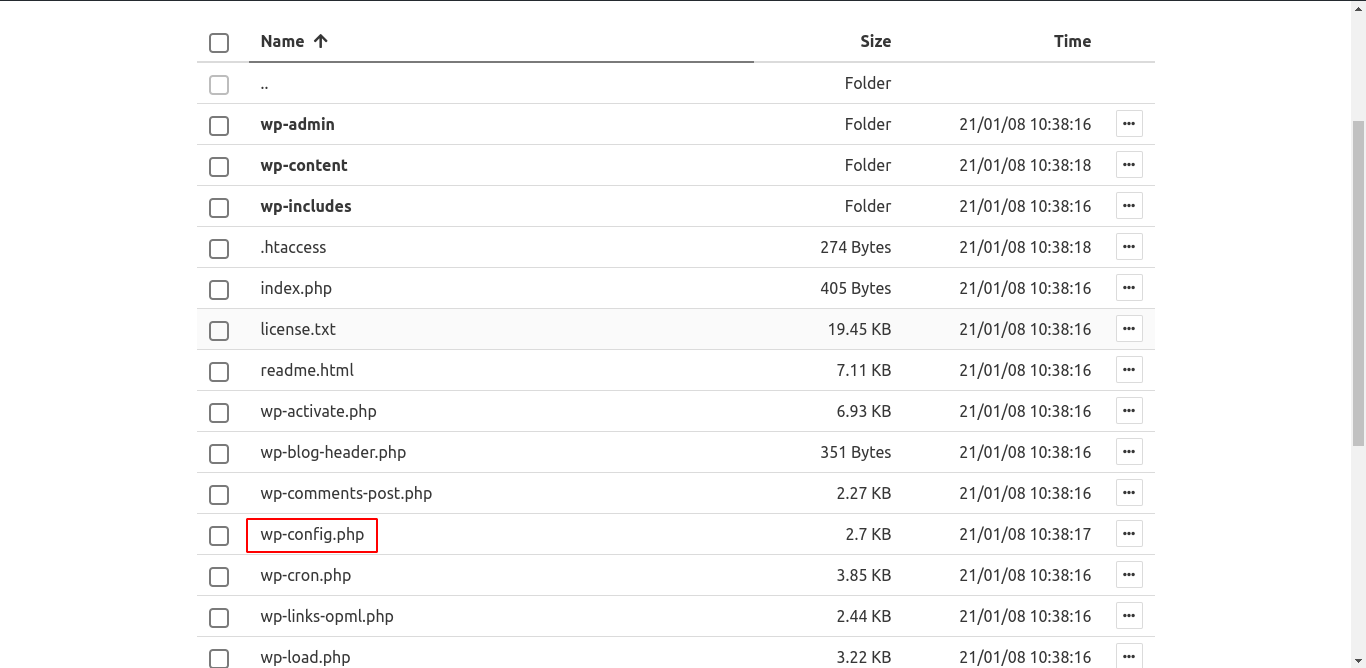This screenshot has height=668, width=1366.
Task: Click the wp-links-opml.php file name
Action: (327, 616)
